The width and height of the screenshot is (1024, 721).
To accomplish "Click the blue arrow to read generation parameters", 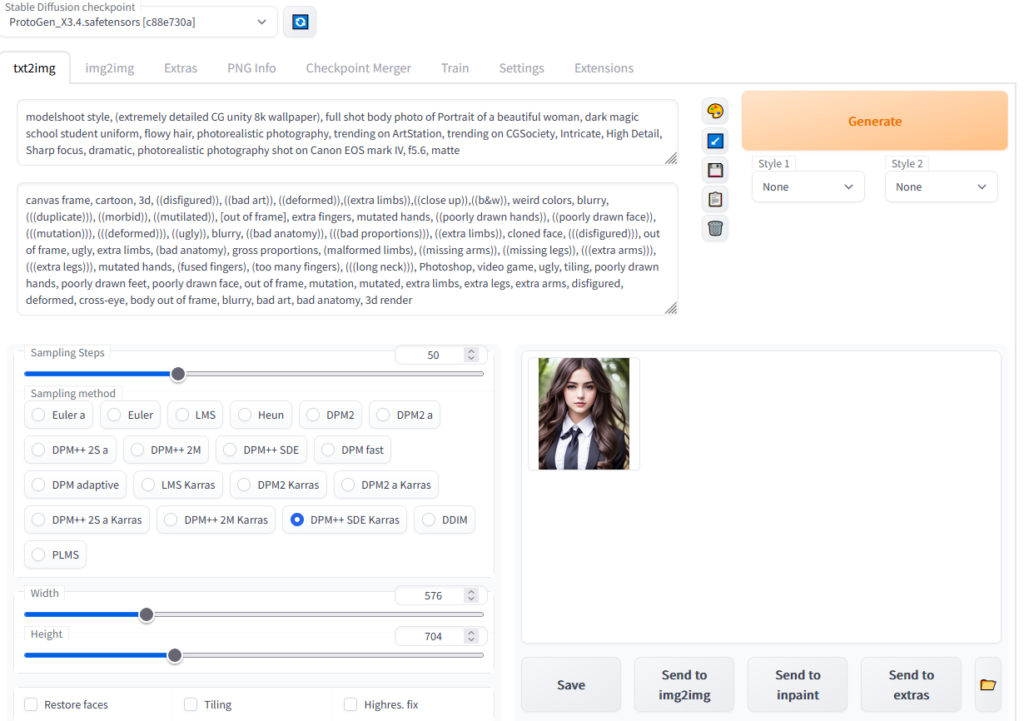I will point(715,139).
